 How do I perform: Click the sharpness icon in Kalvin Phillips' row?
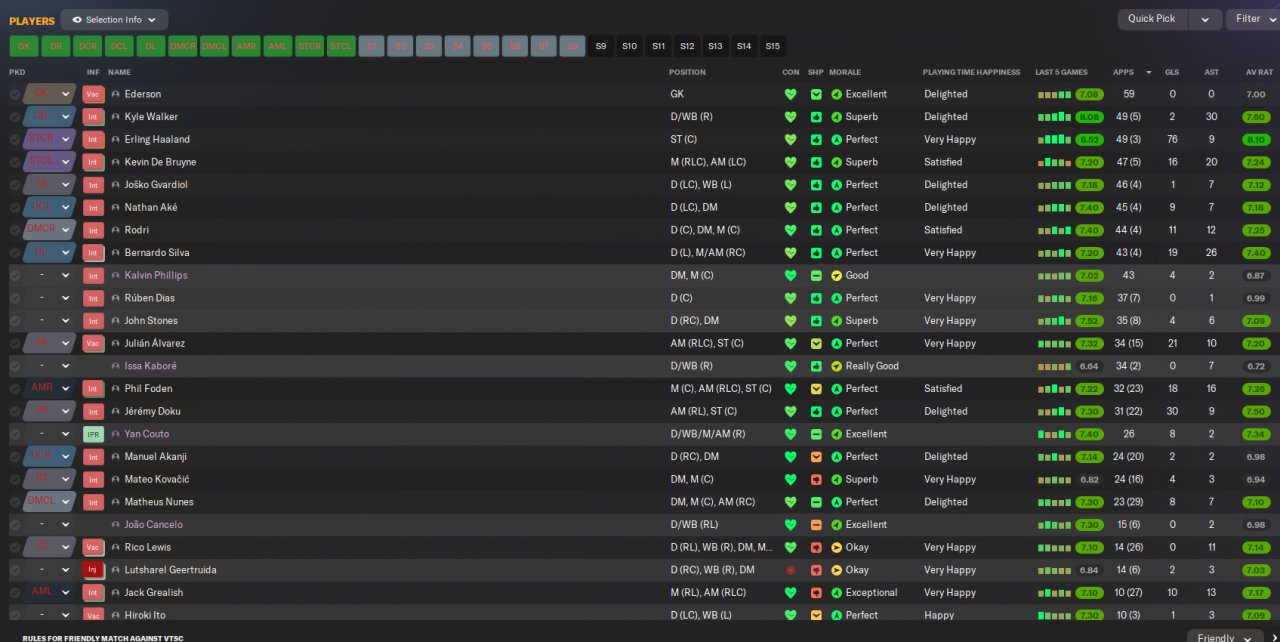click(x=816, y=275)
